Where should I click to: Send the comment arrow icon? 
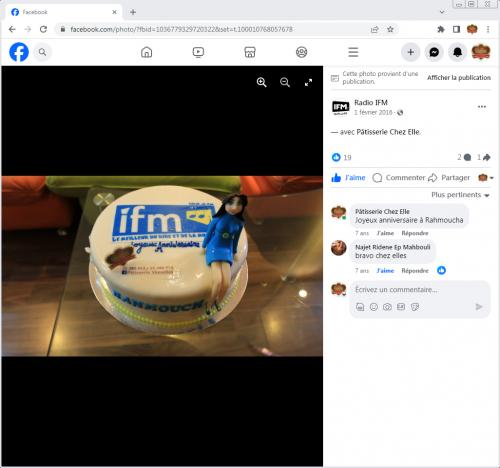click(479, 307)
